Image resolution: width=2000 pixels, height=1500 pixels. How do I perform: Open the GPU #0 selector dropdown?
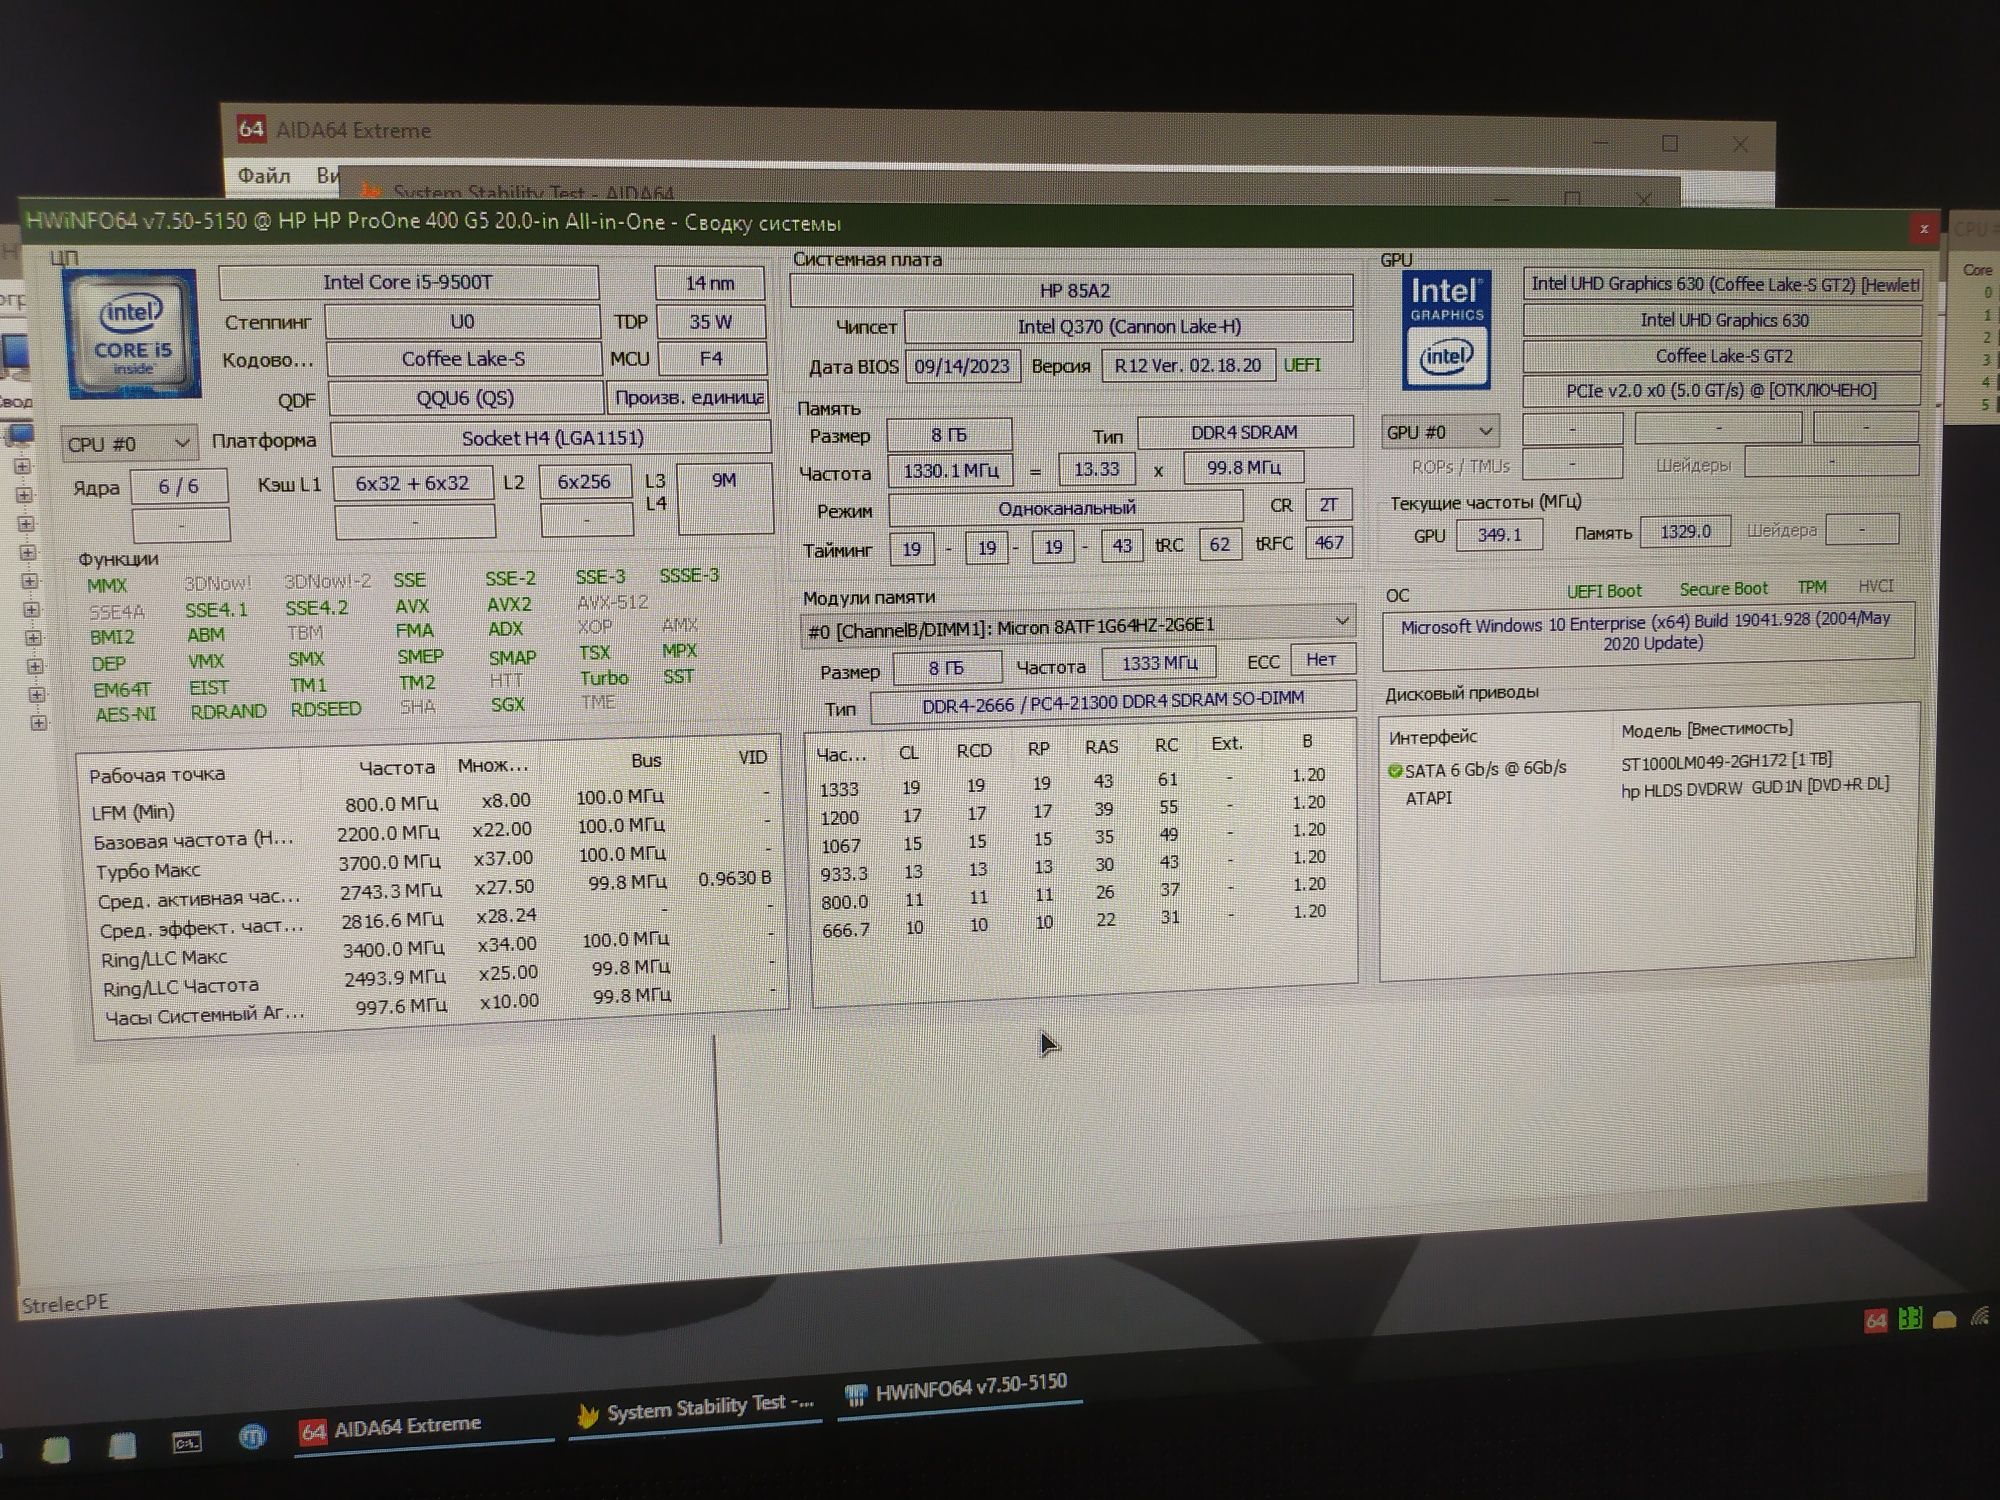tap(1441, 432)
